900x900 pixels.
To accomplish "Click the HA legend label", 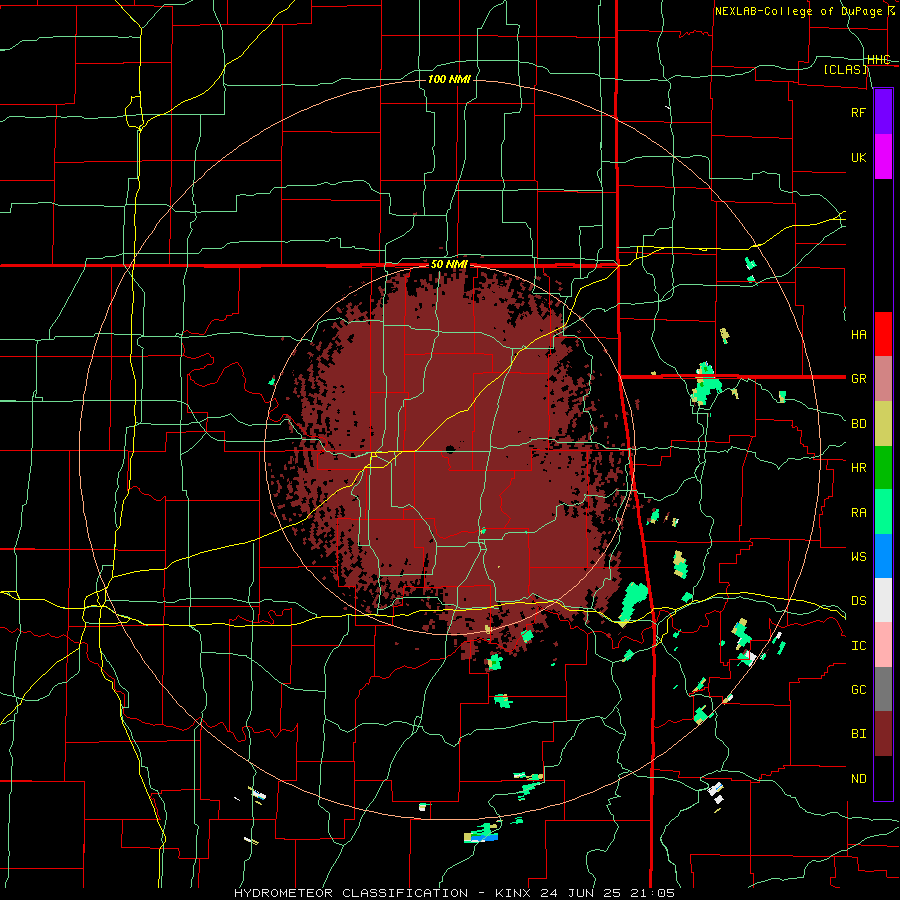I will click(858, 335).
